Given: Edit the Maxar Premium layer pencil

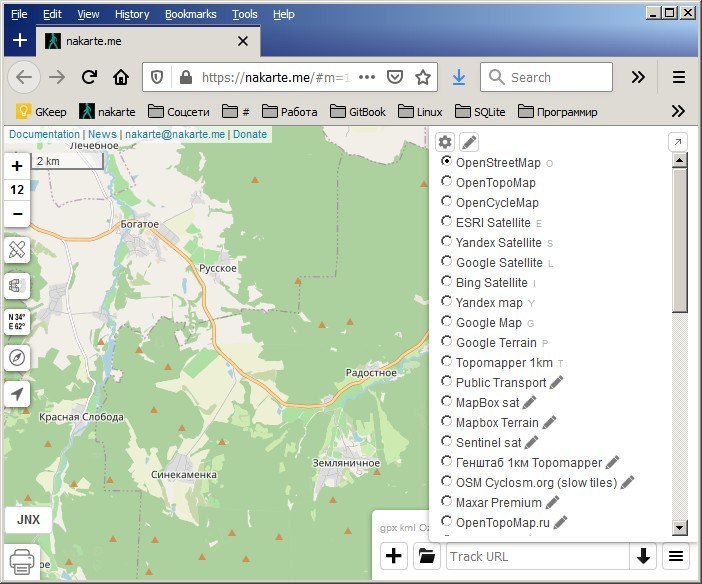Looking at the screenshot, I should [x=552, y=502].
